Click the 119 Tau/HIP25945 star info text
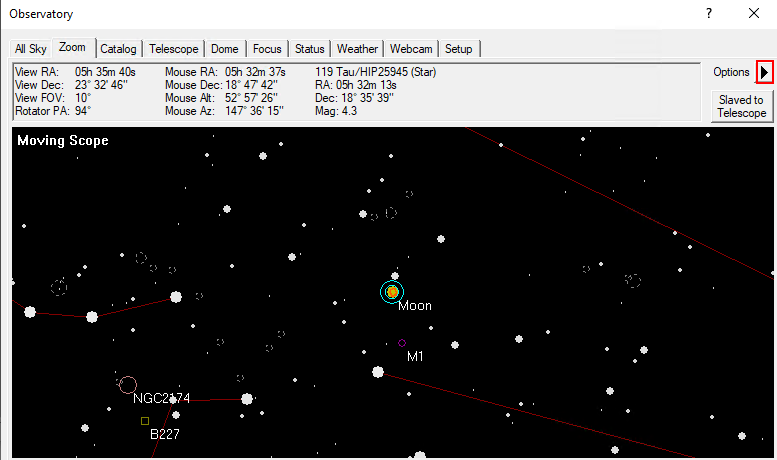Viewport: 777px width, 460px height. pyautogui.click(x=375, y=72)
